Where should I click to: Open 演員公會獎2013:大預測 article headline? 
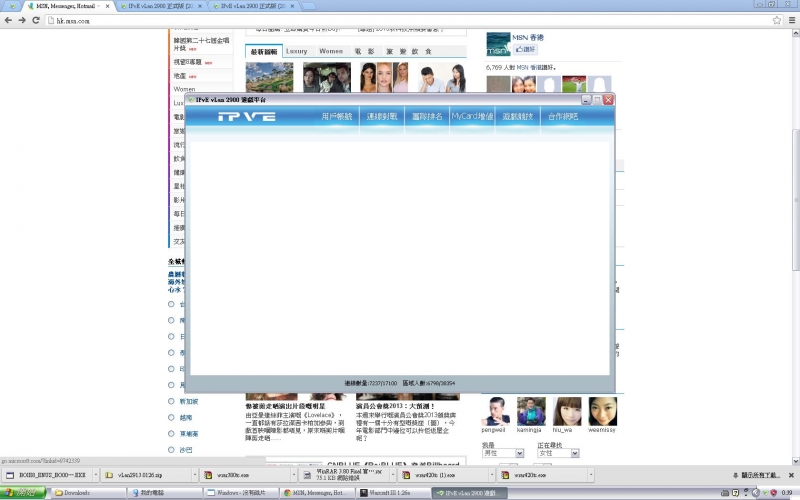point(395,406)
